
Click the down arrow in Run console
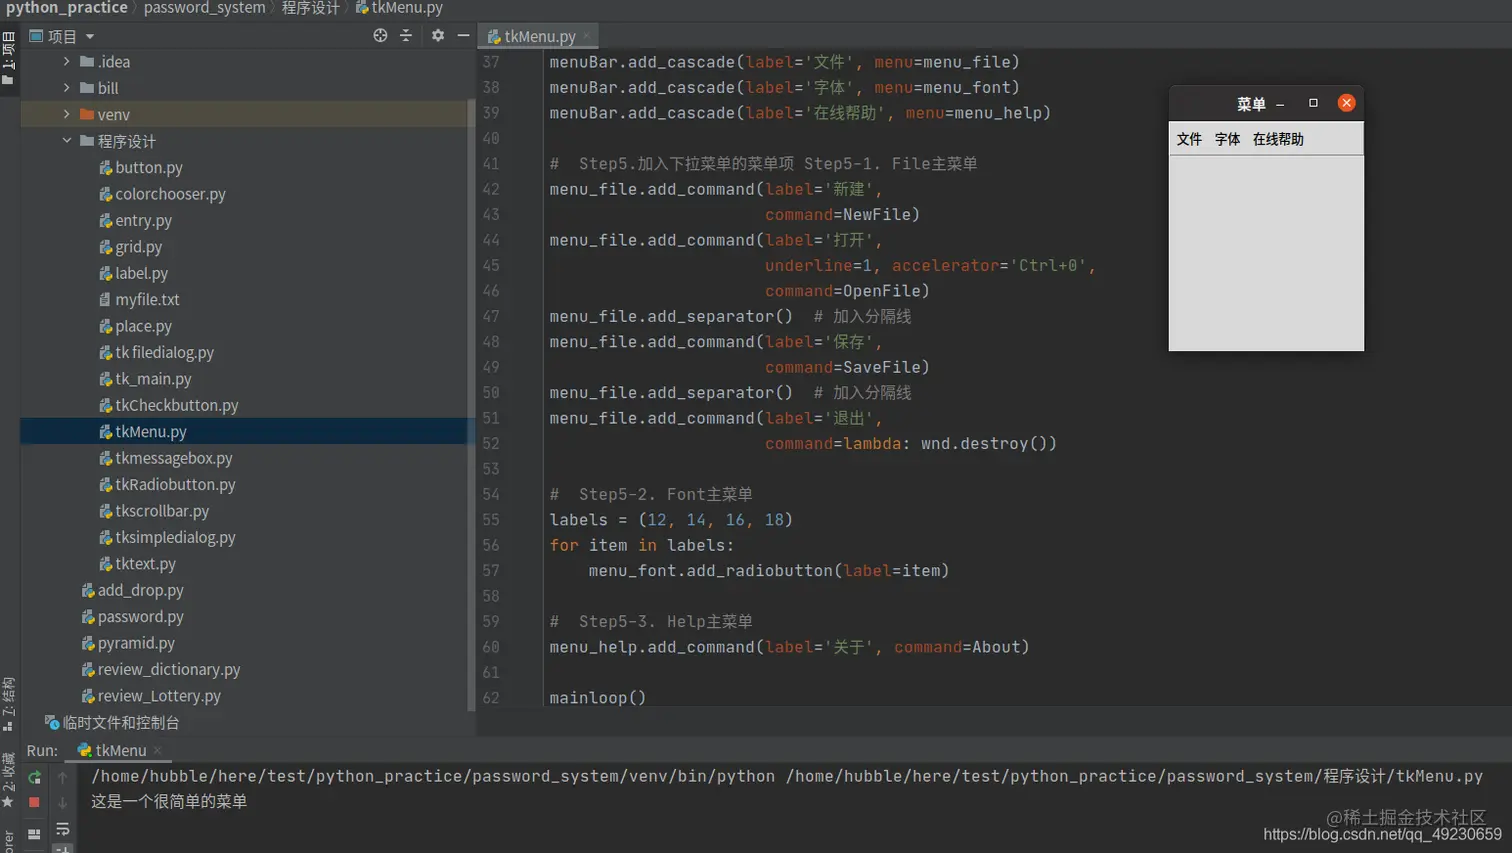[62, 802]
